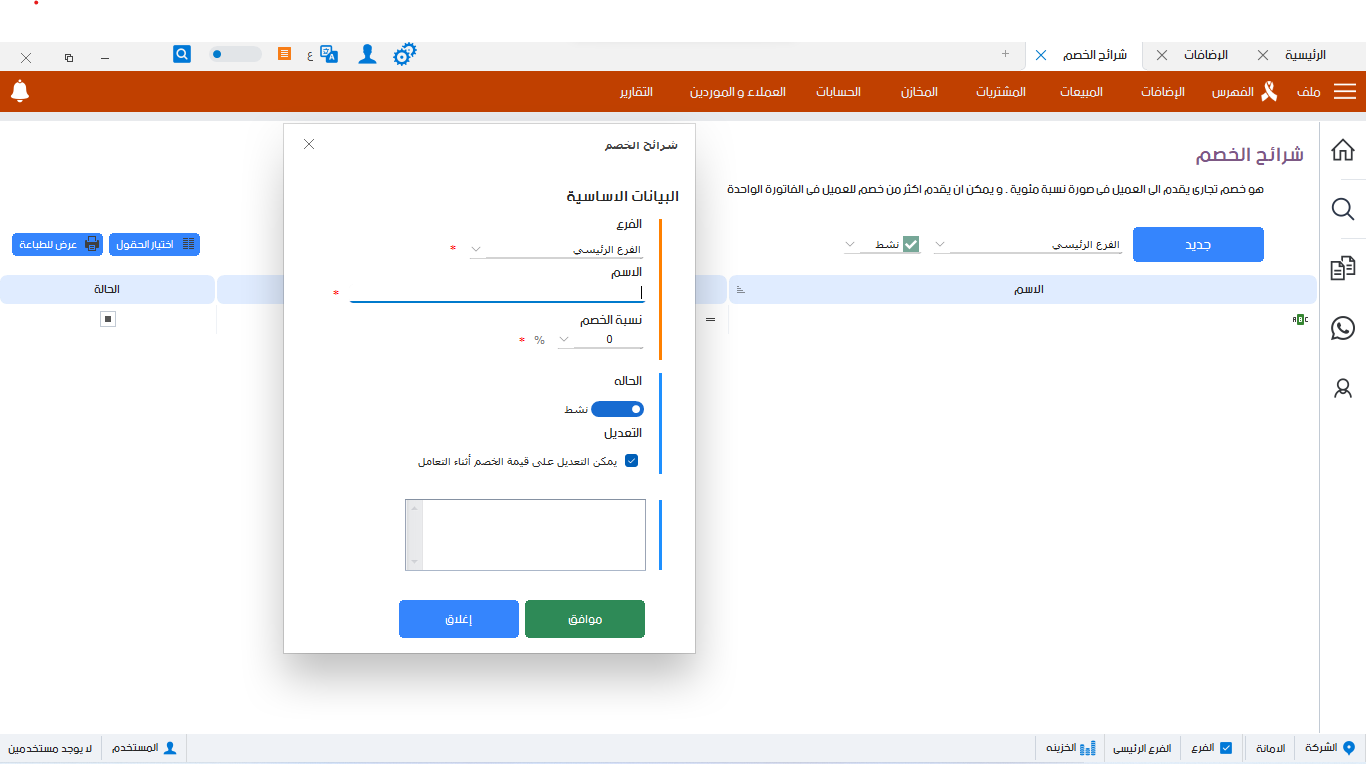Open the documents/copy icon in right sidebar
Image resolution: width=1366 pixels, height=764 pixels.
pos(1343,268)
